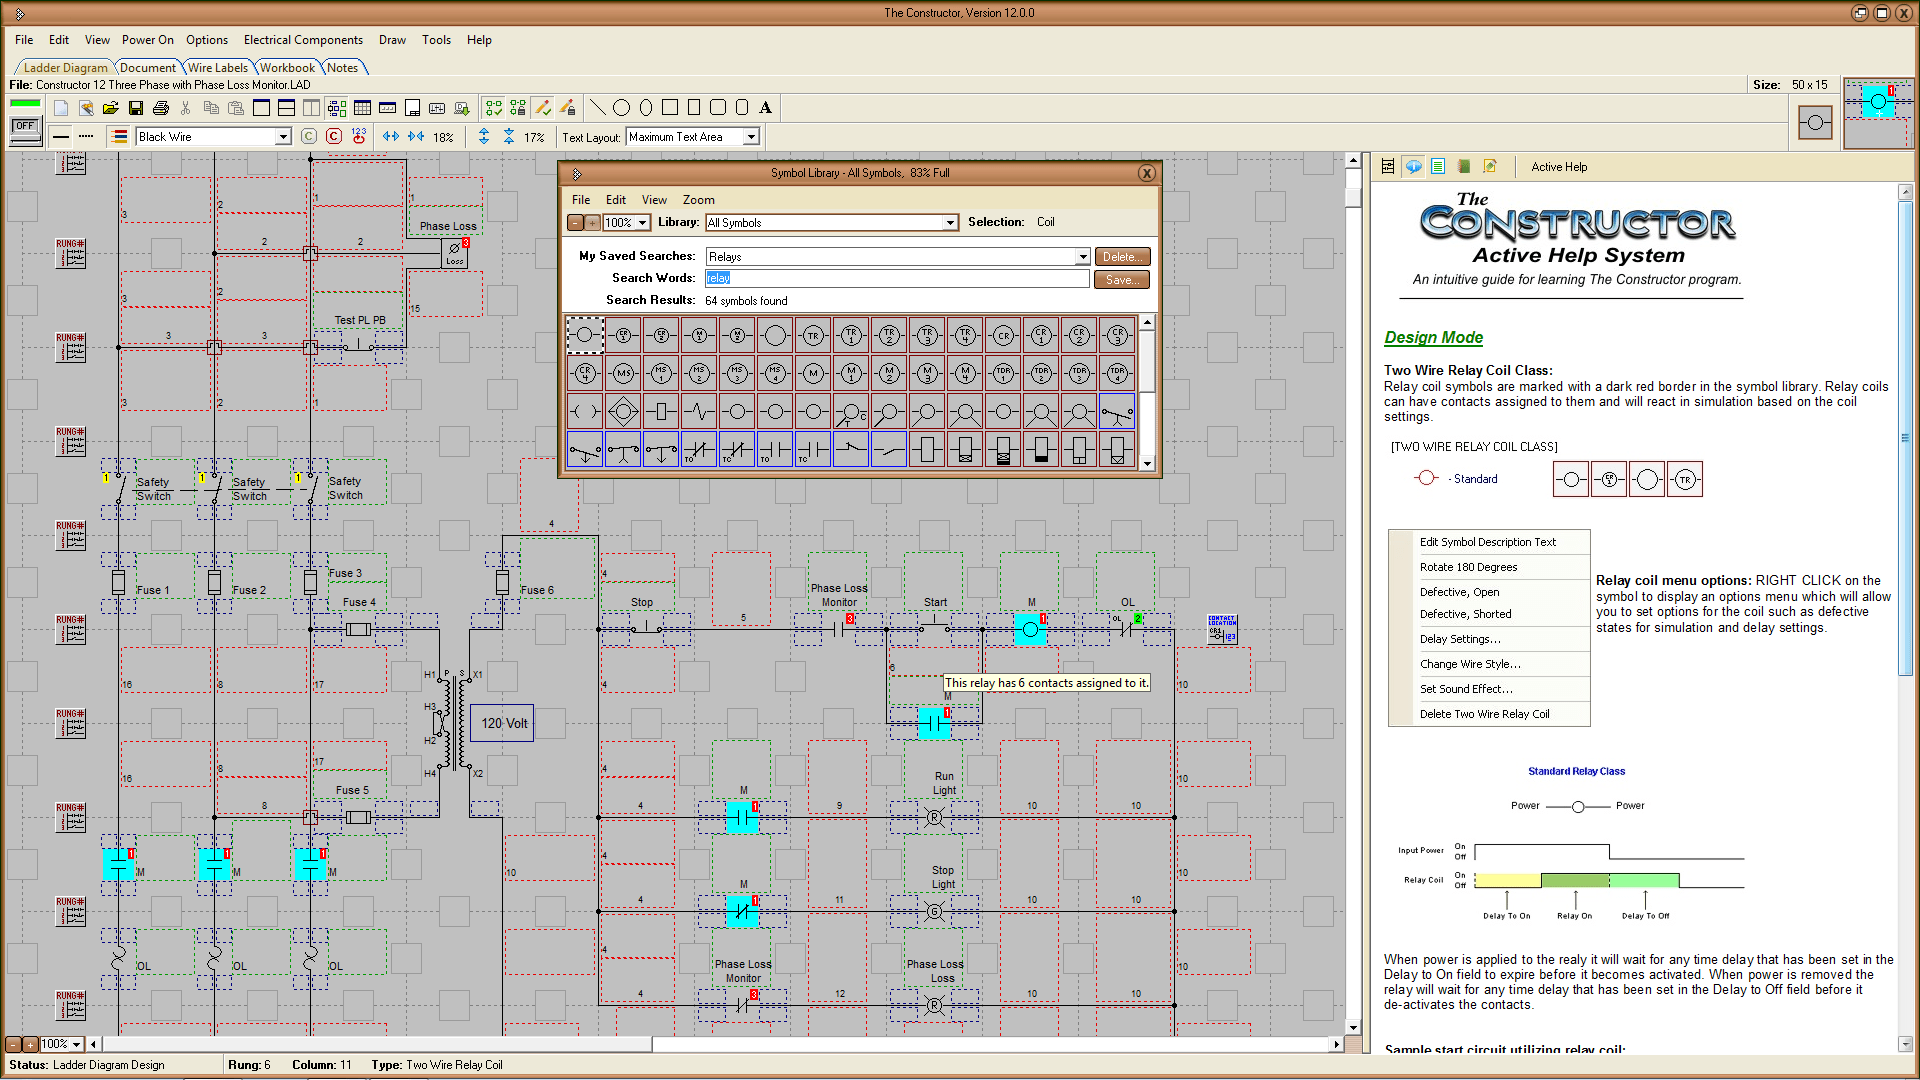Click the blue Active Help speech bubble icon

coord(1413,167)
